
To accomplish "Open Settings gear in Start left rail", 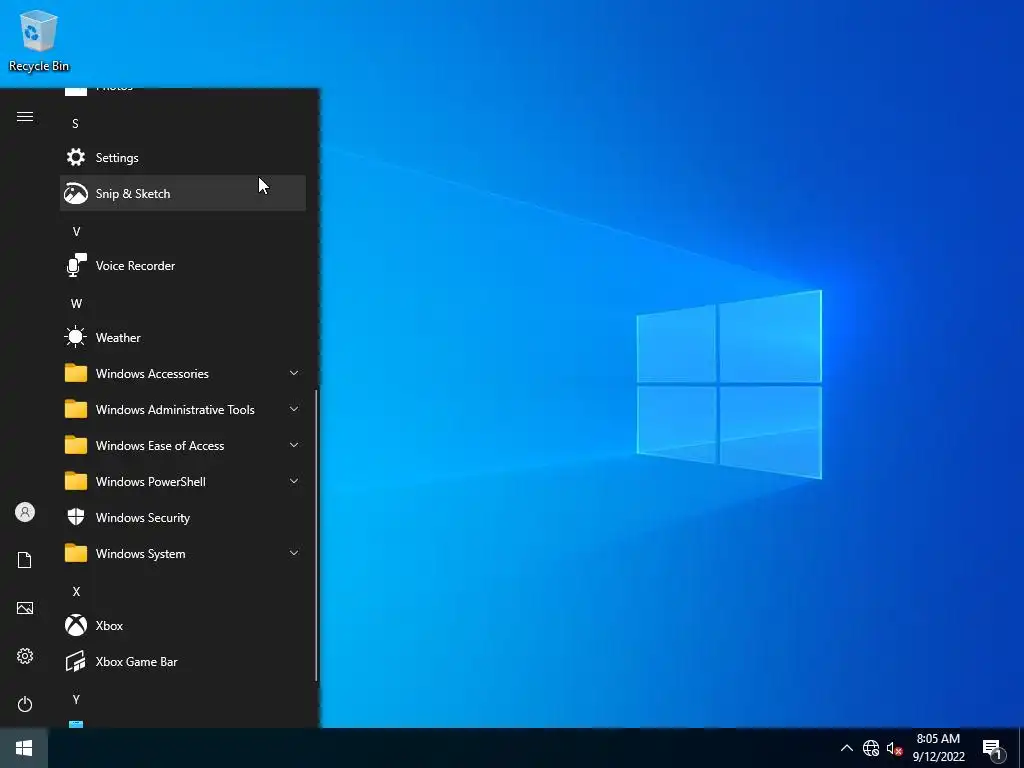I will (25, 656).
